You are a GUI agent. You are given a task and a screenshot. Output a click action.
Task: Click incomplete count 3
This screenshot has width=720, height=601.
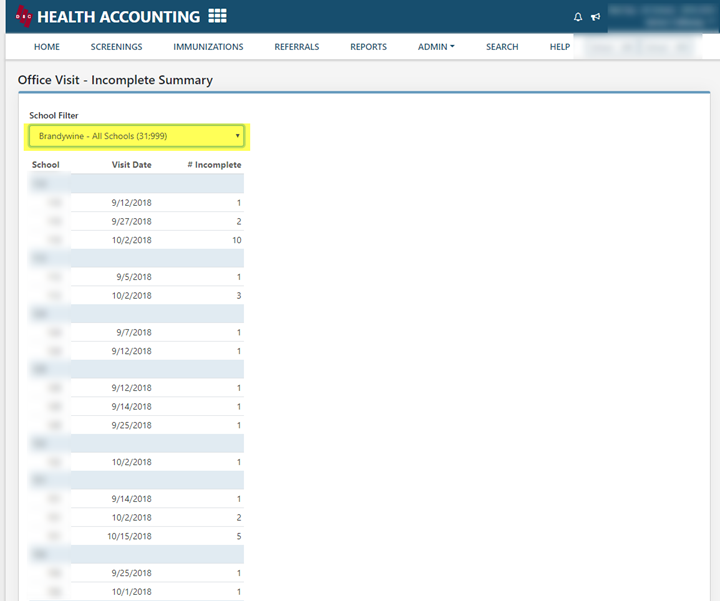tap(239, 296)
